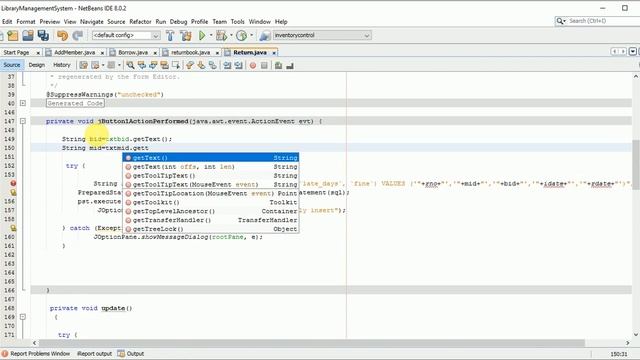Click the Last Edit icon in editor toolbar
The width and height of the screenshot is (640, 360).
[x=83, y=65]
